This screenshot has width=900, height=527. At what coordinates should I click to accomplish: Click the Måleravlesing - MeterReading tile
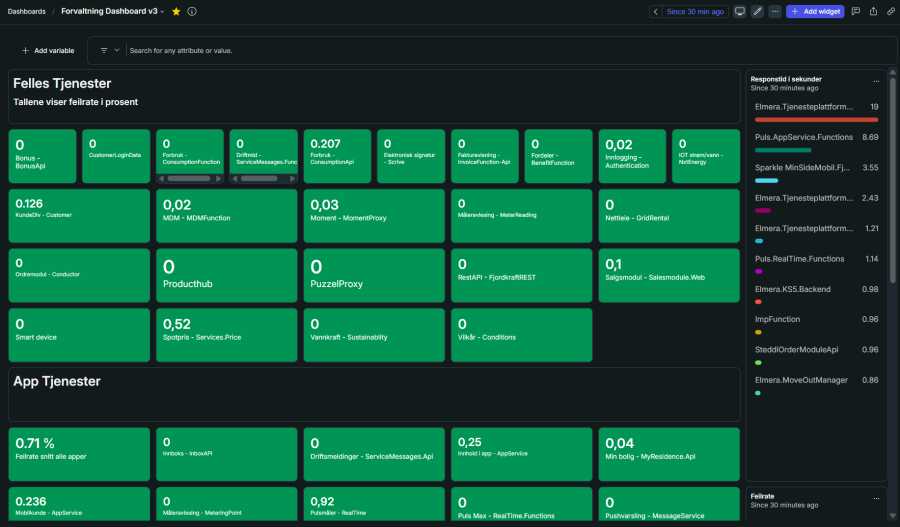(x=522, y=216)
